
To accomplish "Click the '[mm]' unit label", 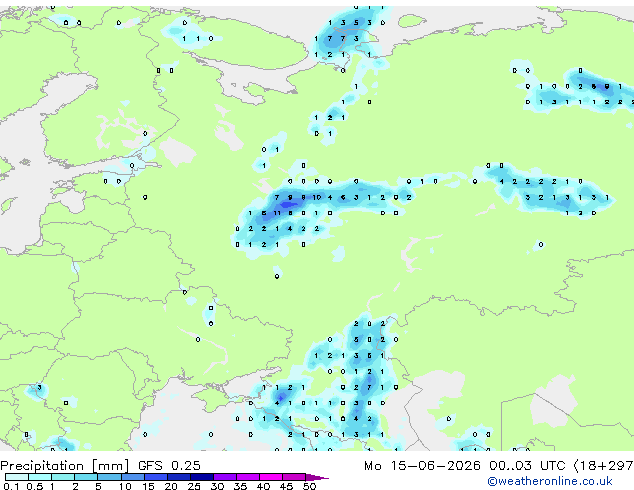I will click(110, 466).
